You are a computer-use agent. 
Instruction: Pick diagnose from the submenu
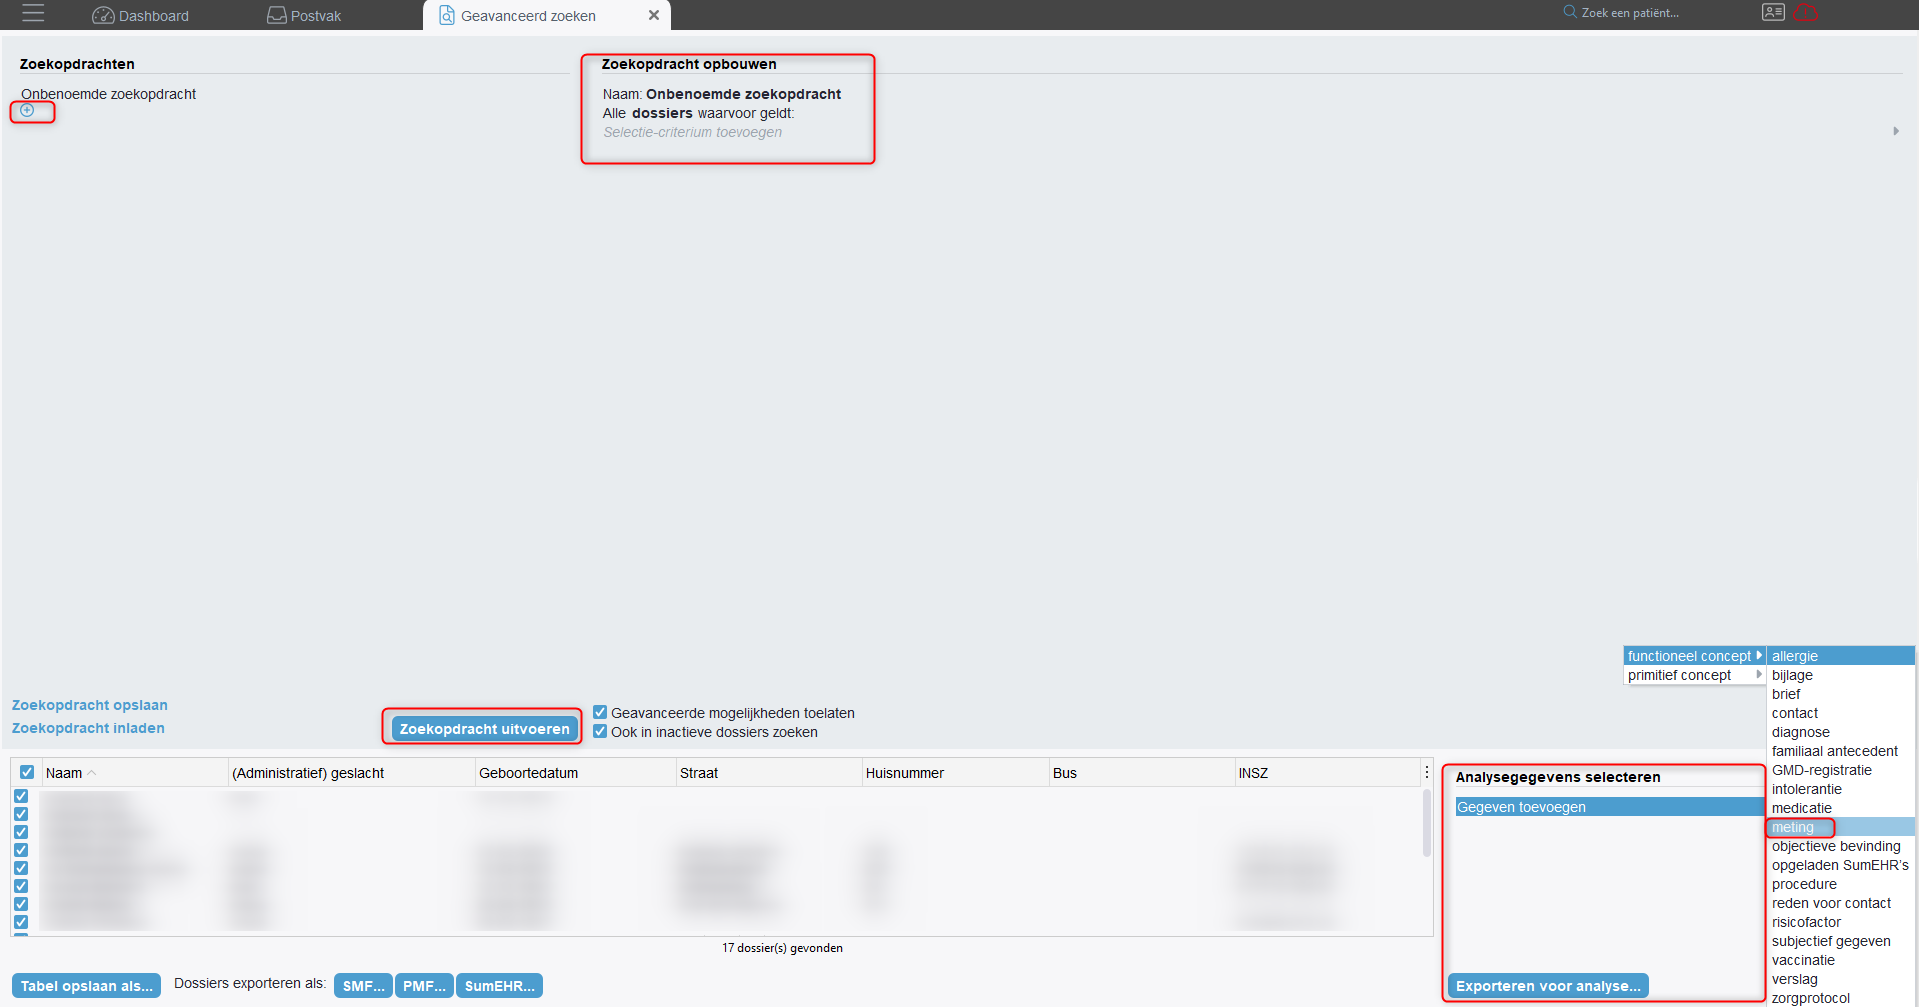1841,732
